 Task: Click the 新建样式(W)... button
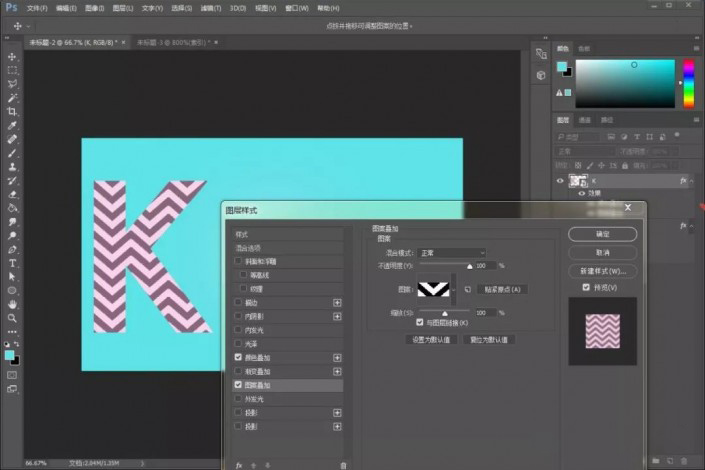(602, 271)
